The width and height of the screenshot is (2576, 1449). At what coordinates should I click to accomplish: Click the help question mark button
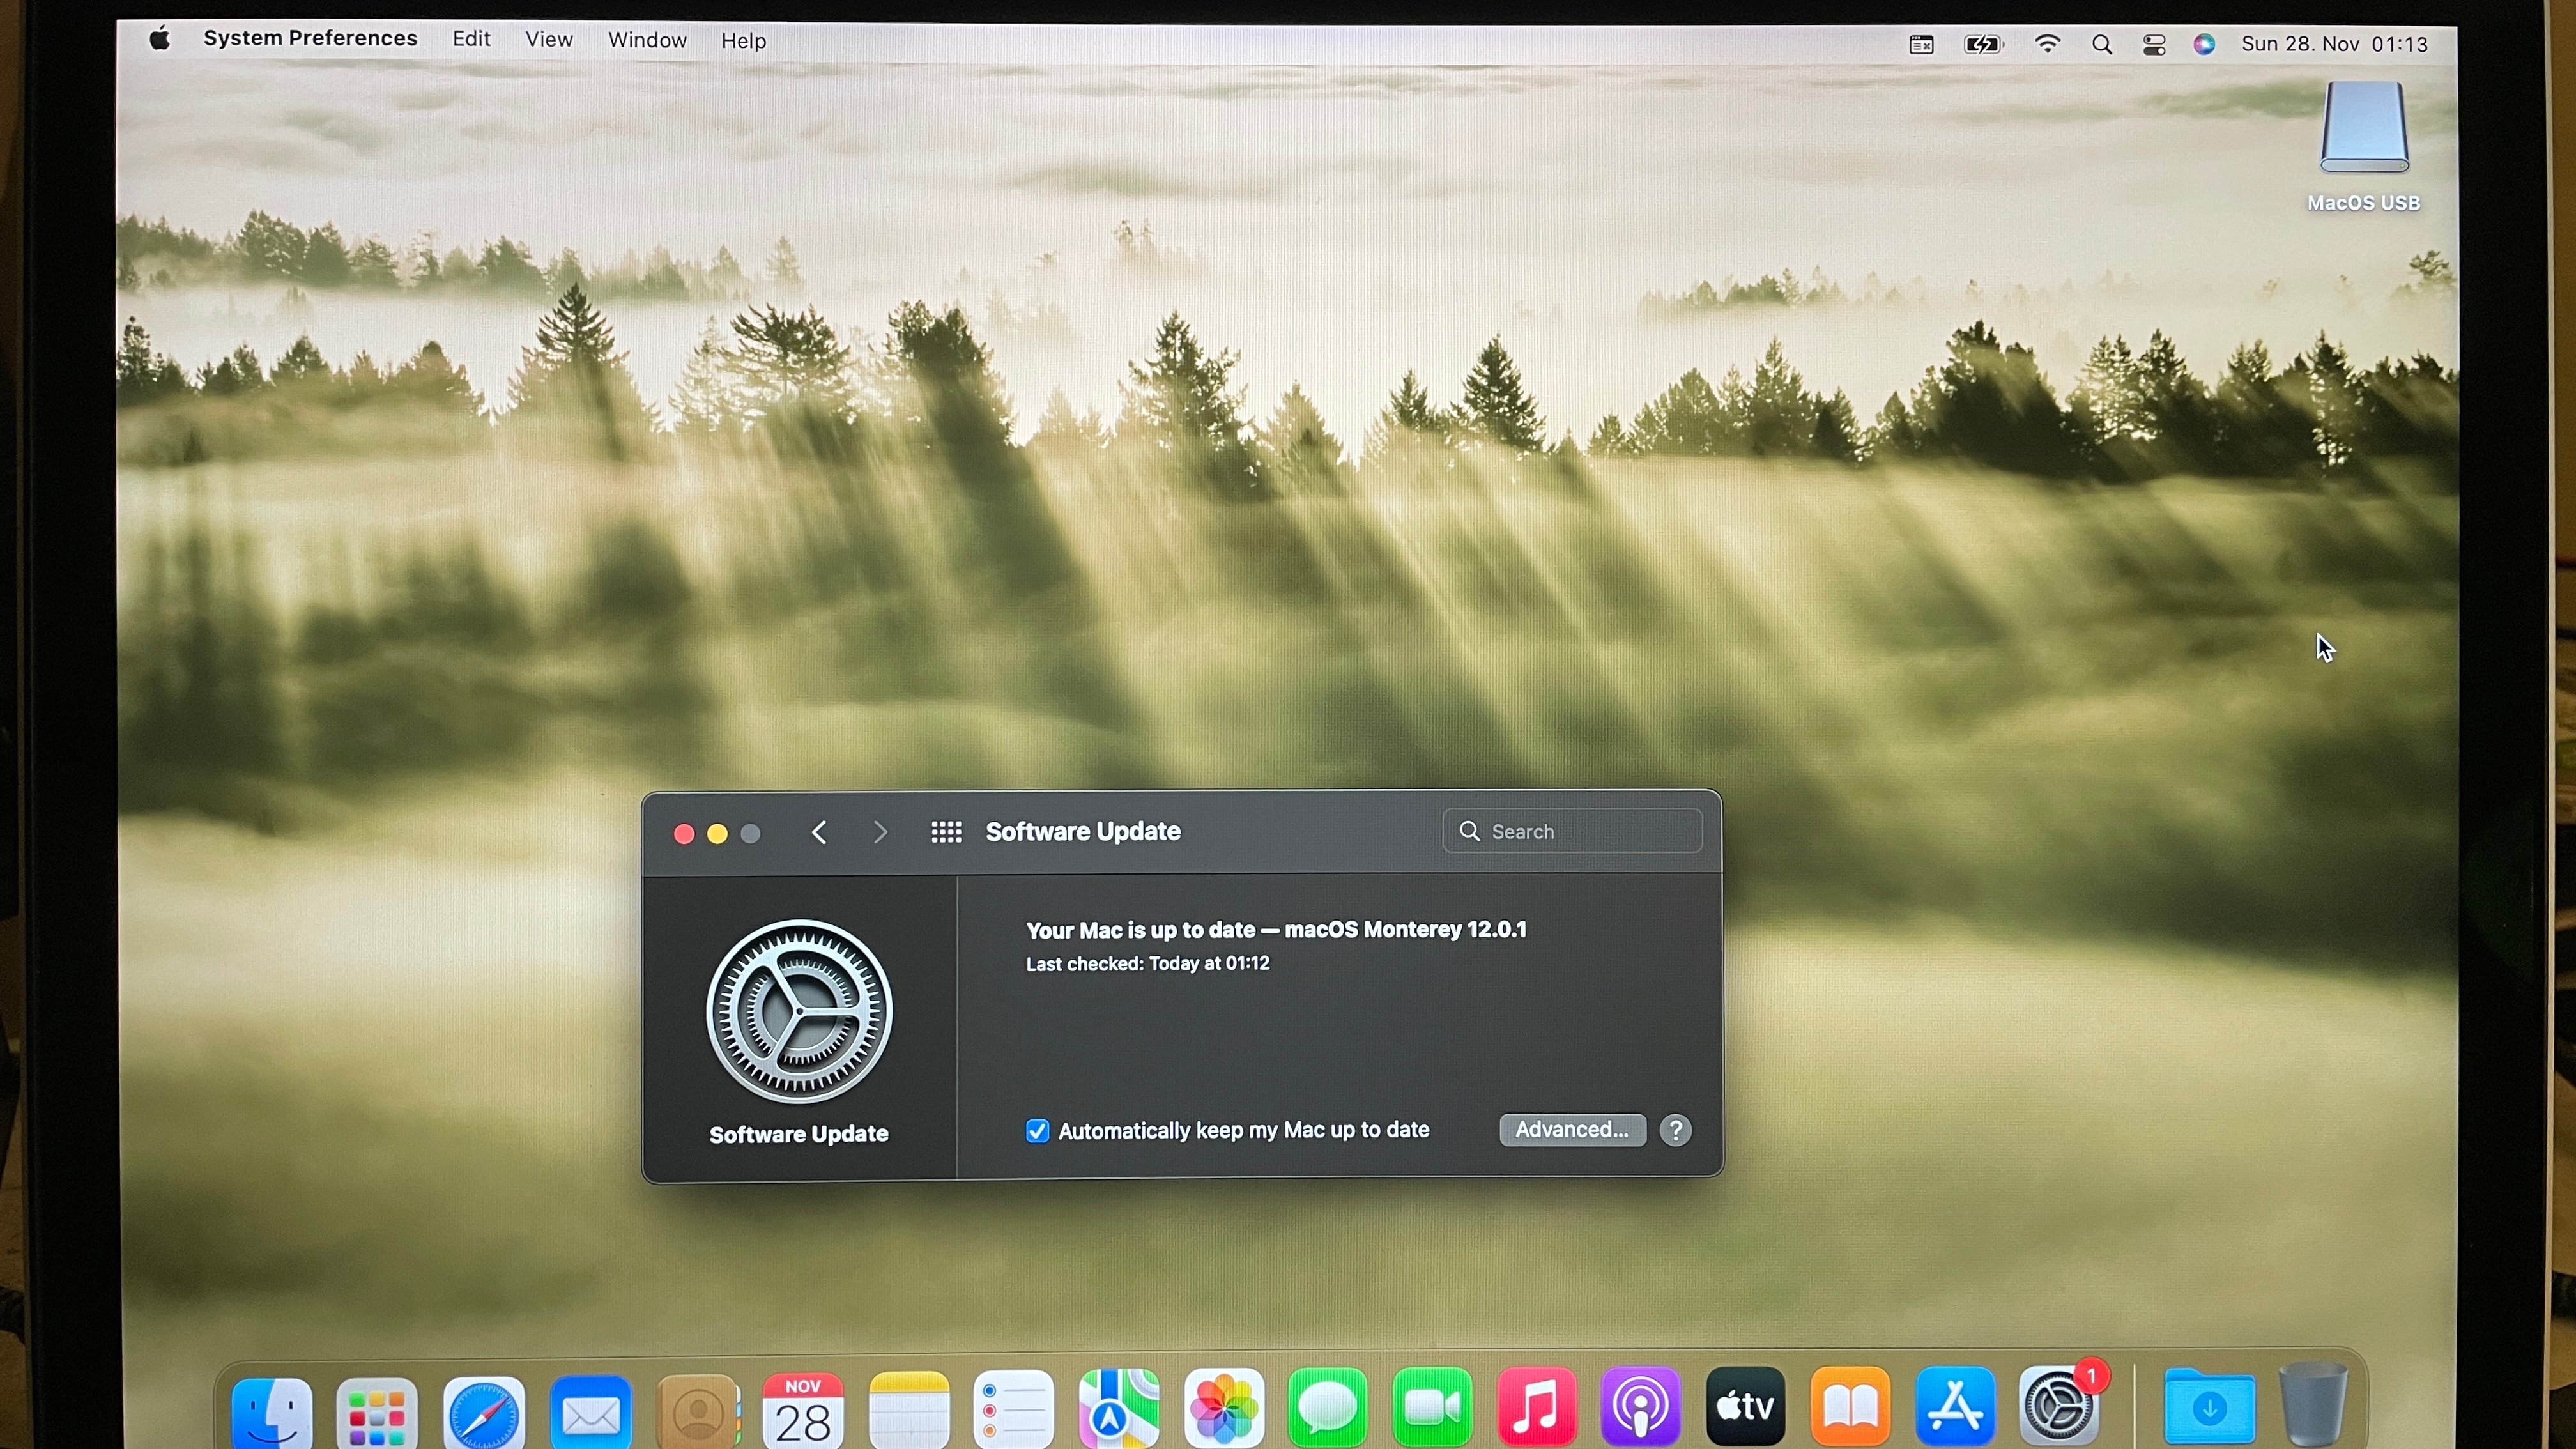coord(1675,1130)
